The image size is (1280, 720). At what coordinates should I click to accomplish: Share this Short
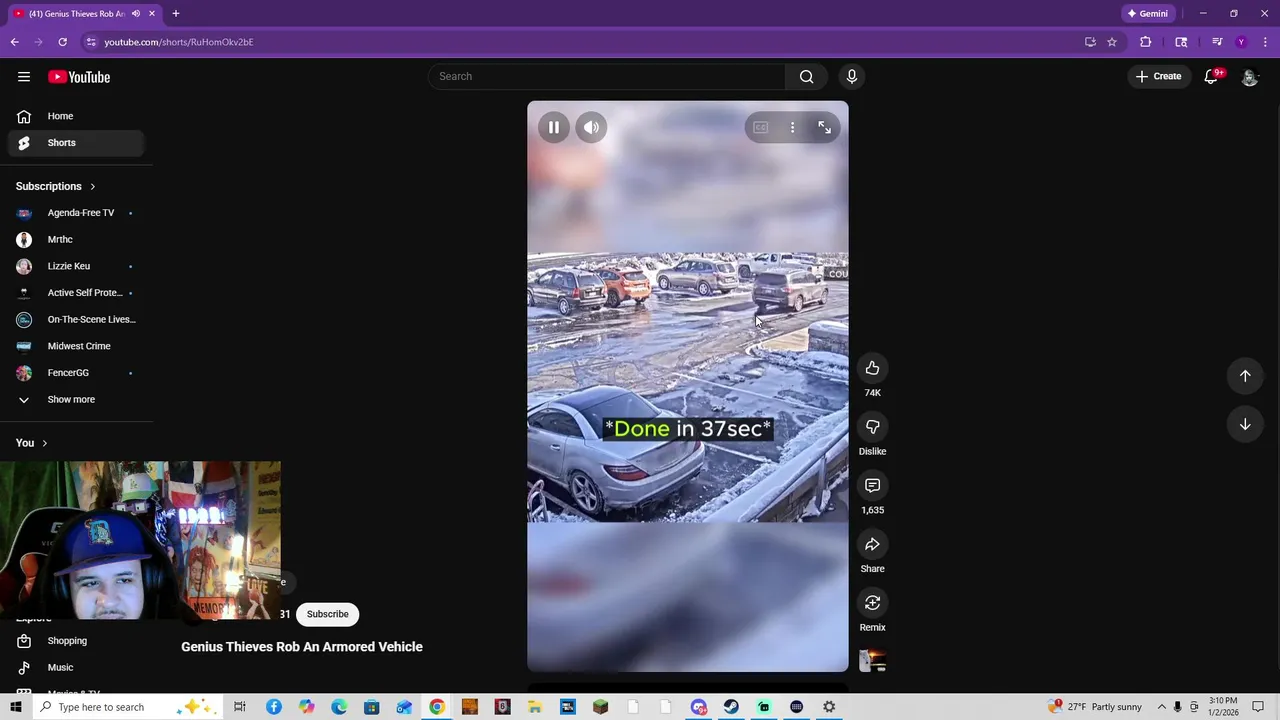pos(872,544)
